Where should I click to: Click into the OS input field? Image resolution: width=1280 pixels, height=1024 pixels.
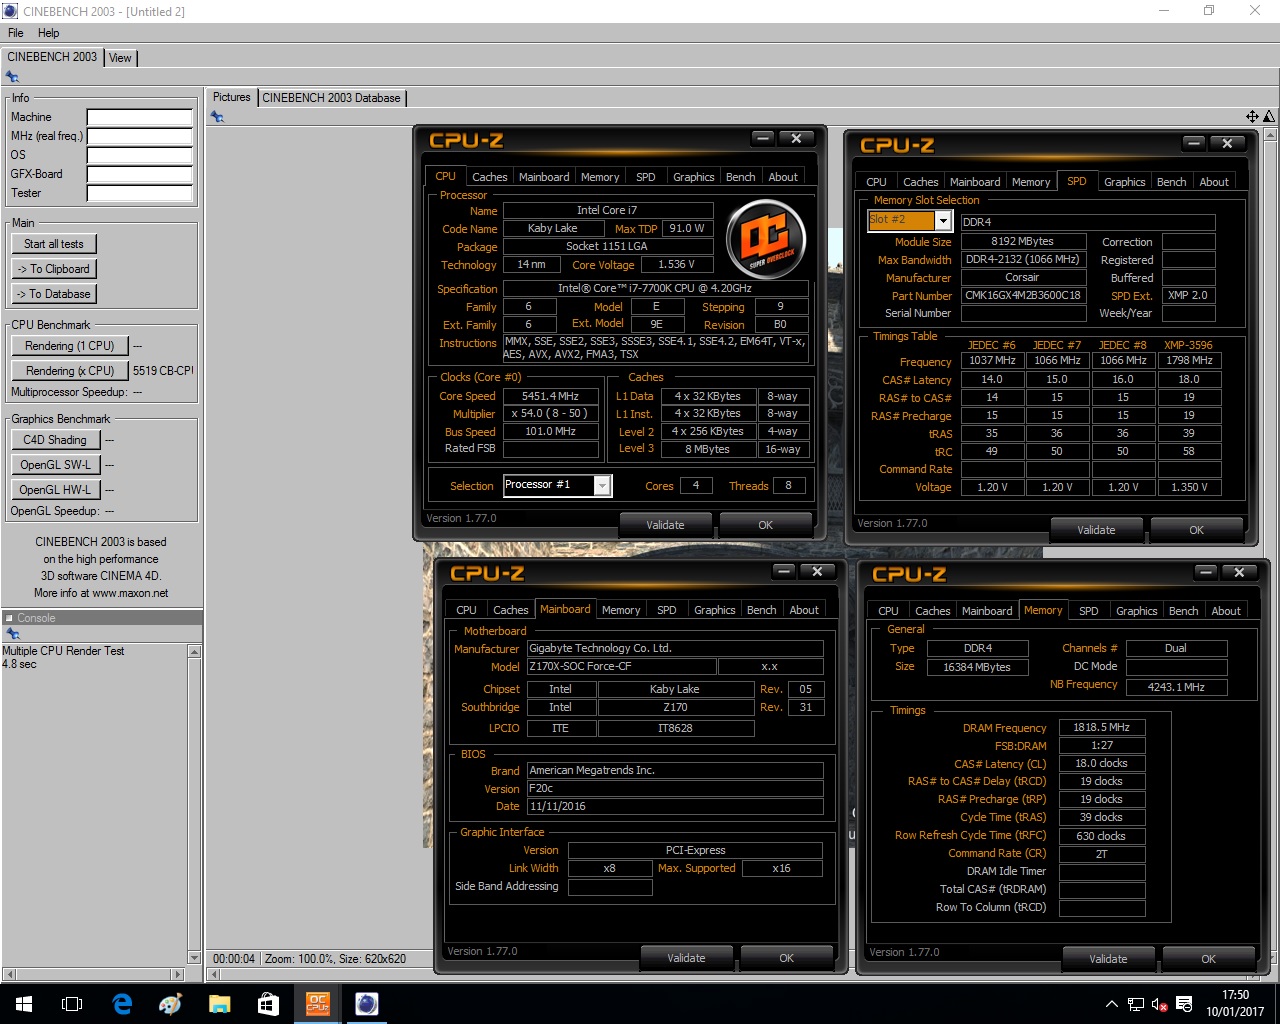(139, 155)
